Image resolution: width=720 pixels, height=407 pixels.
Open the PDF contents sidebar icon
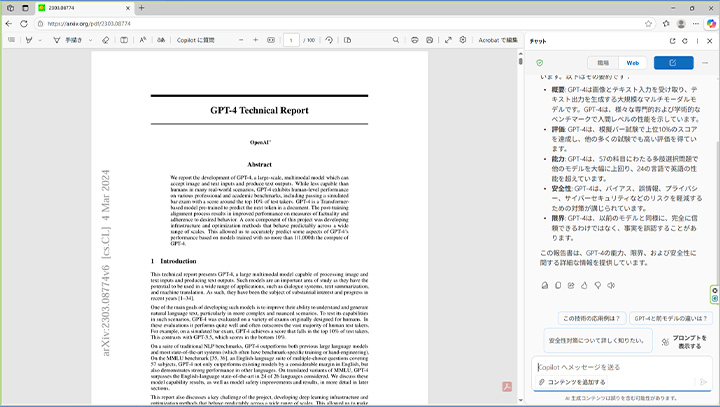point(11,40)
